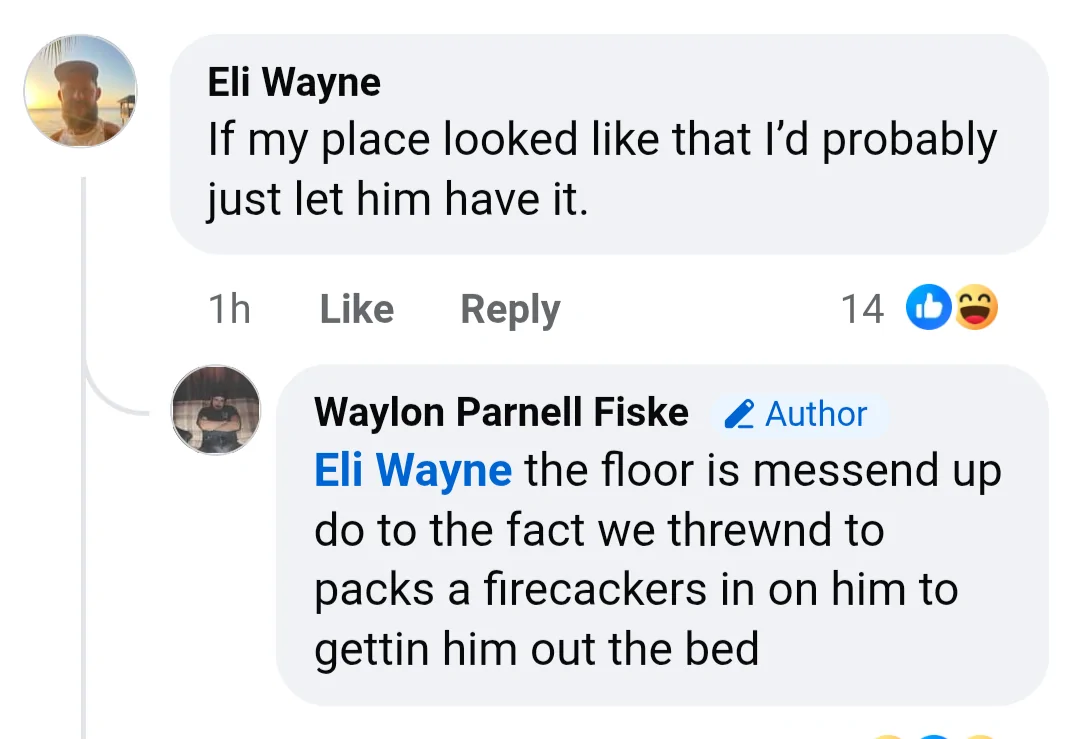The height and width of the screenshot is (739, 1080).
Task: Open the 1h timestamp link
Action: tap(229, 309)
